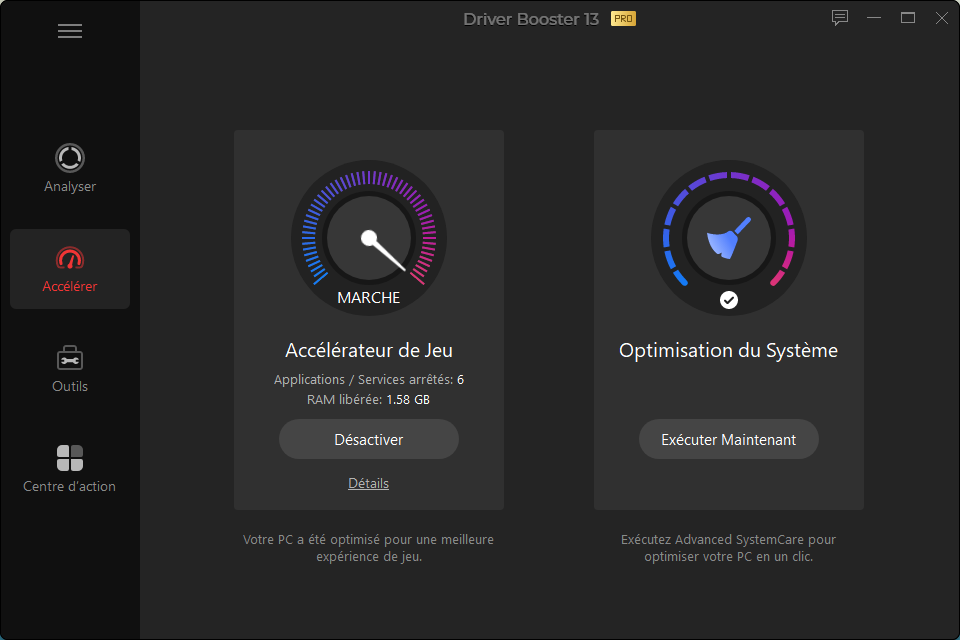The width and height of the screenshot is (960, 640).
Task: Click the Driver Booster 13 window title
Action: pos(531,19)
